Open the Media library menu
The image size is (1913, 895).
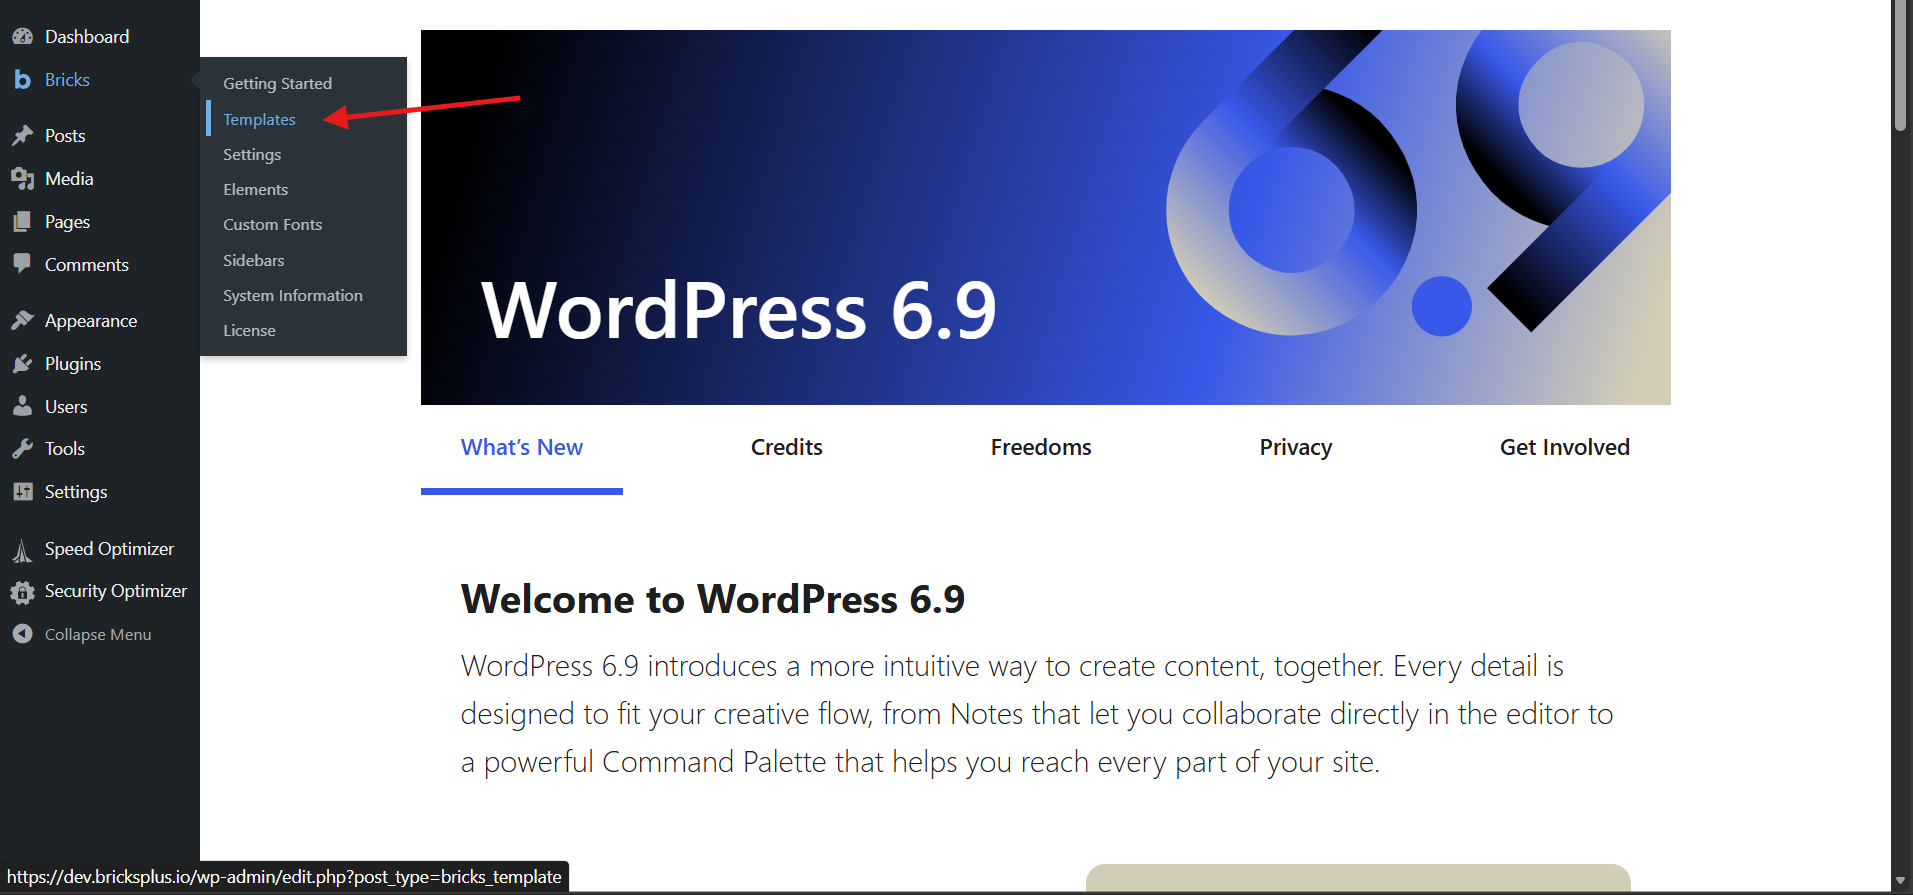click(69, 179)
